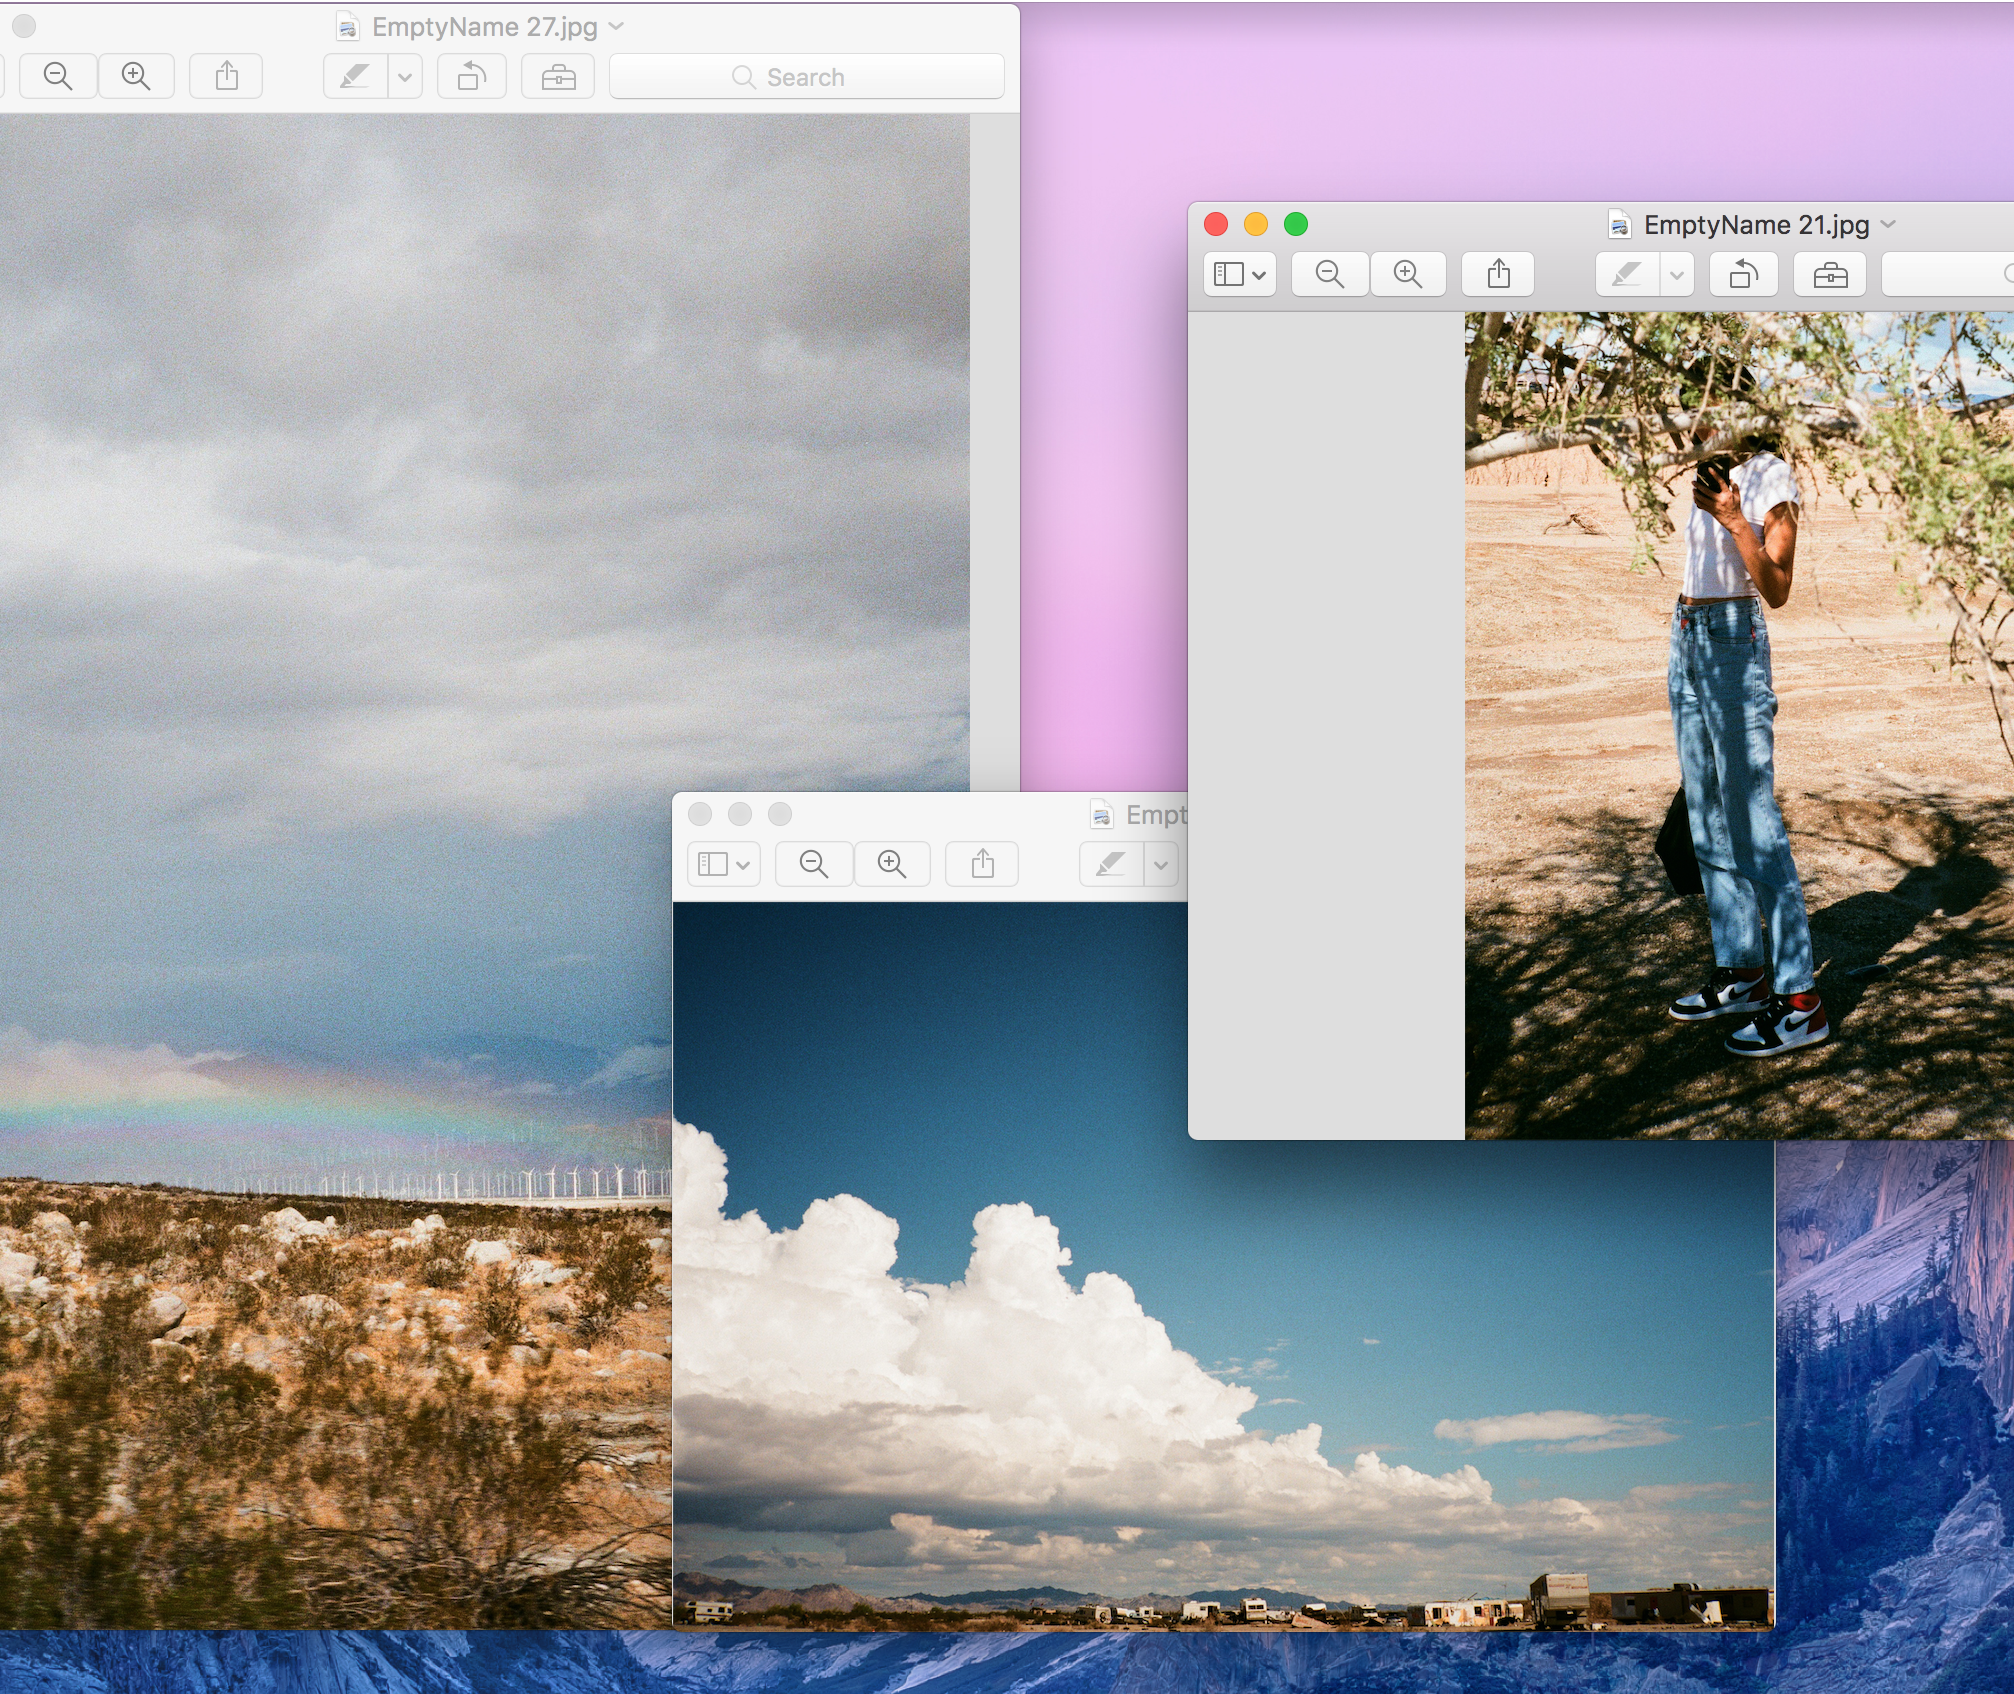Open sidebar view menu in EmptyName 21.jpg window
This screenshot has height=1694, width=2014.
point(1240,274)
